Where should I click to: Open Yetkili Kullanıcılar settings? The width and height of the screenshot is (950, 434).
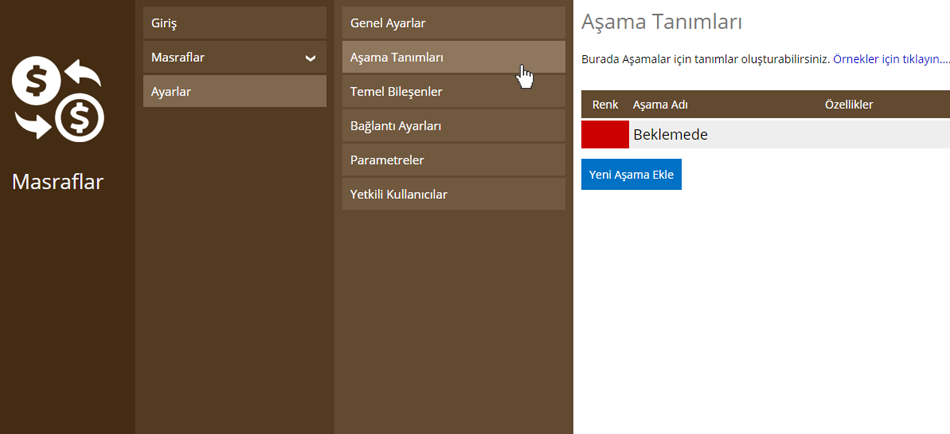point(454,195)
